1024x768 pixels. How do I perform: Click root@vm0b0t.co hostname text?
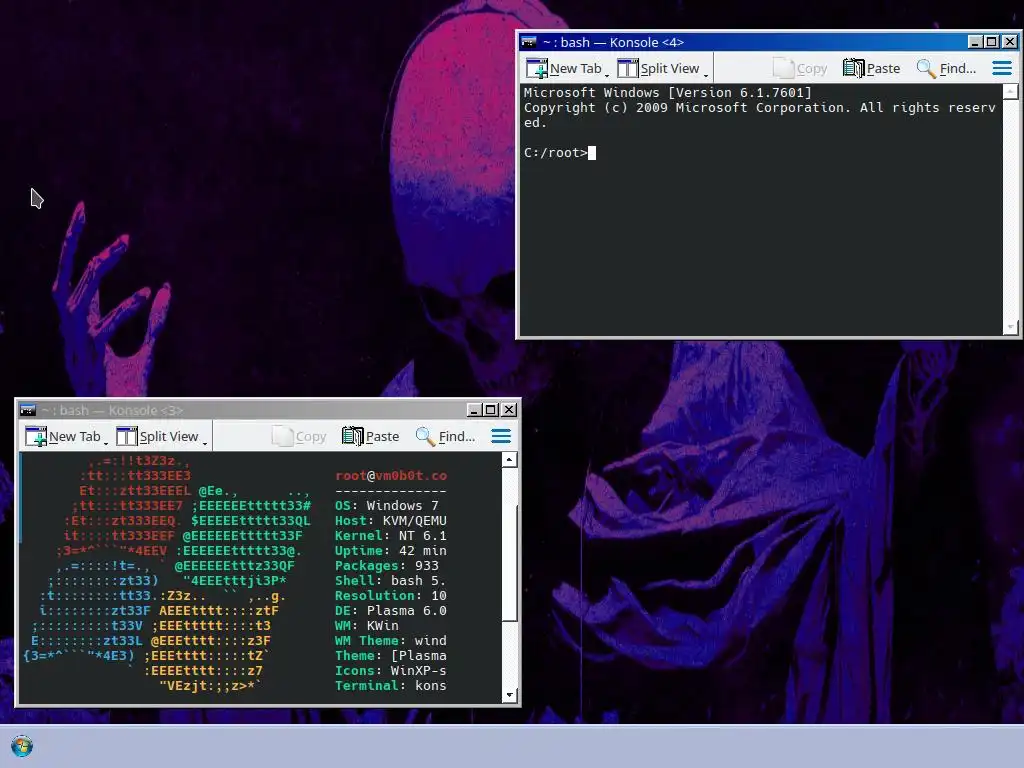[x=391, y=475]
